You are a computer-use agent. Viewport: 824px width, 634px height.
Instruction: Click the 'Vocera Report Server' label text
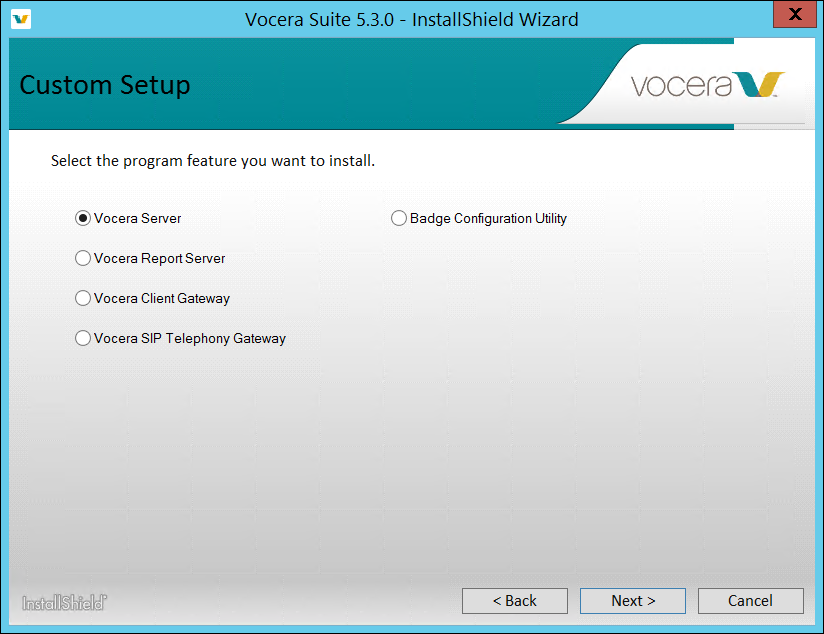pos(160,258)
